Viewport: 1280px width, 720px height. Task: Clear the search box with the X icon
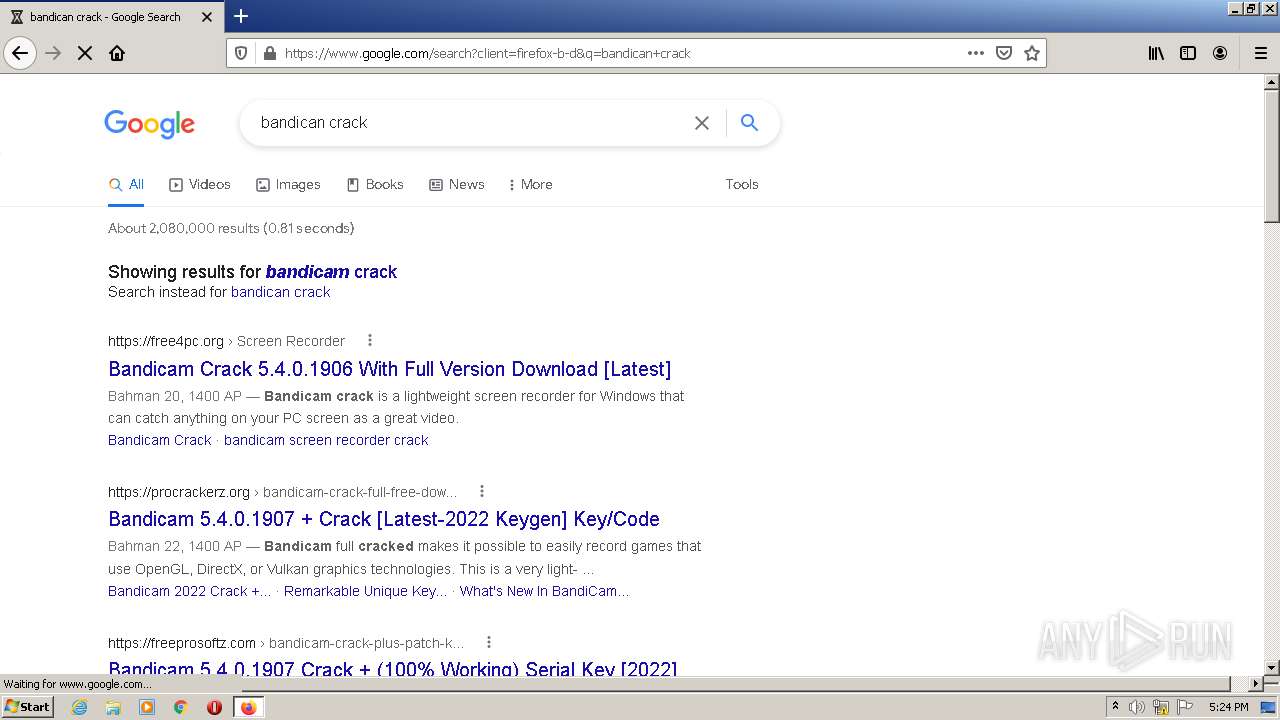pos(702,123)
